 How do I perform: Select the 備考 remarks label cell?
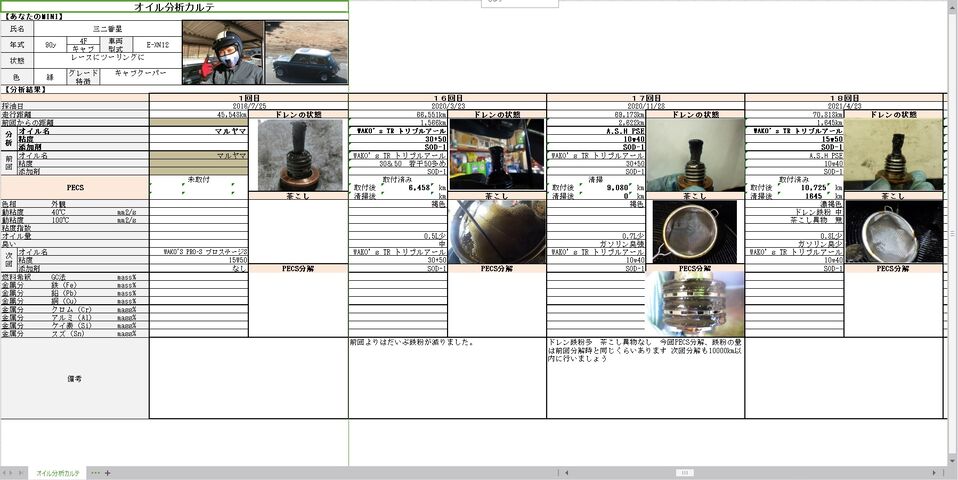[x=75, y=379]
